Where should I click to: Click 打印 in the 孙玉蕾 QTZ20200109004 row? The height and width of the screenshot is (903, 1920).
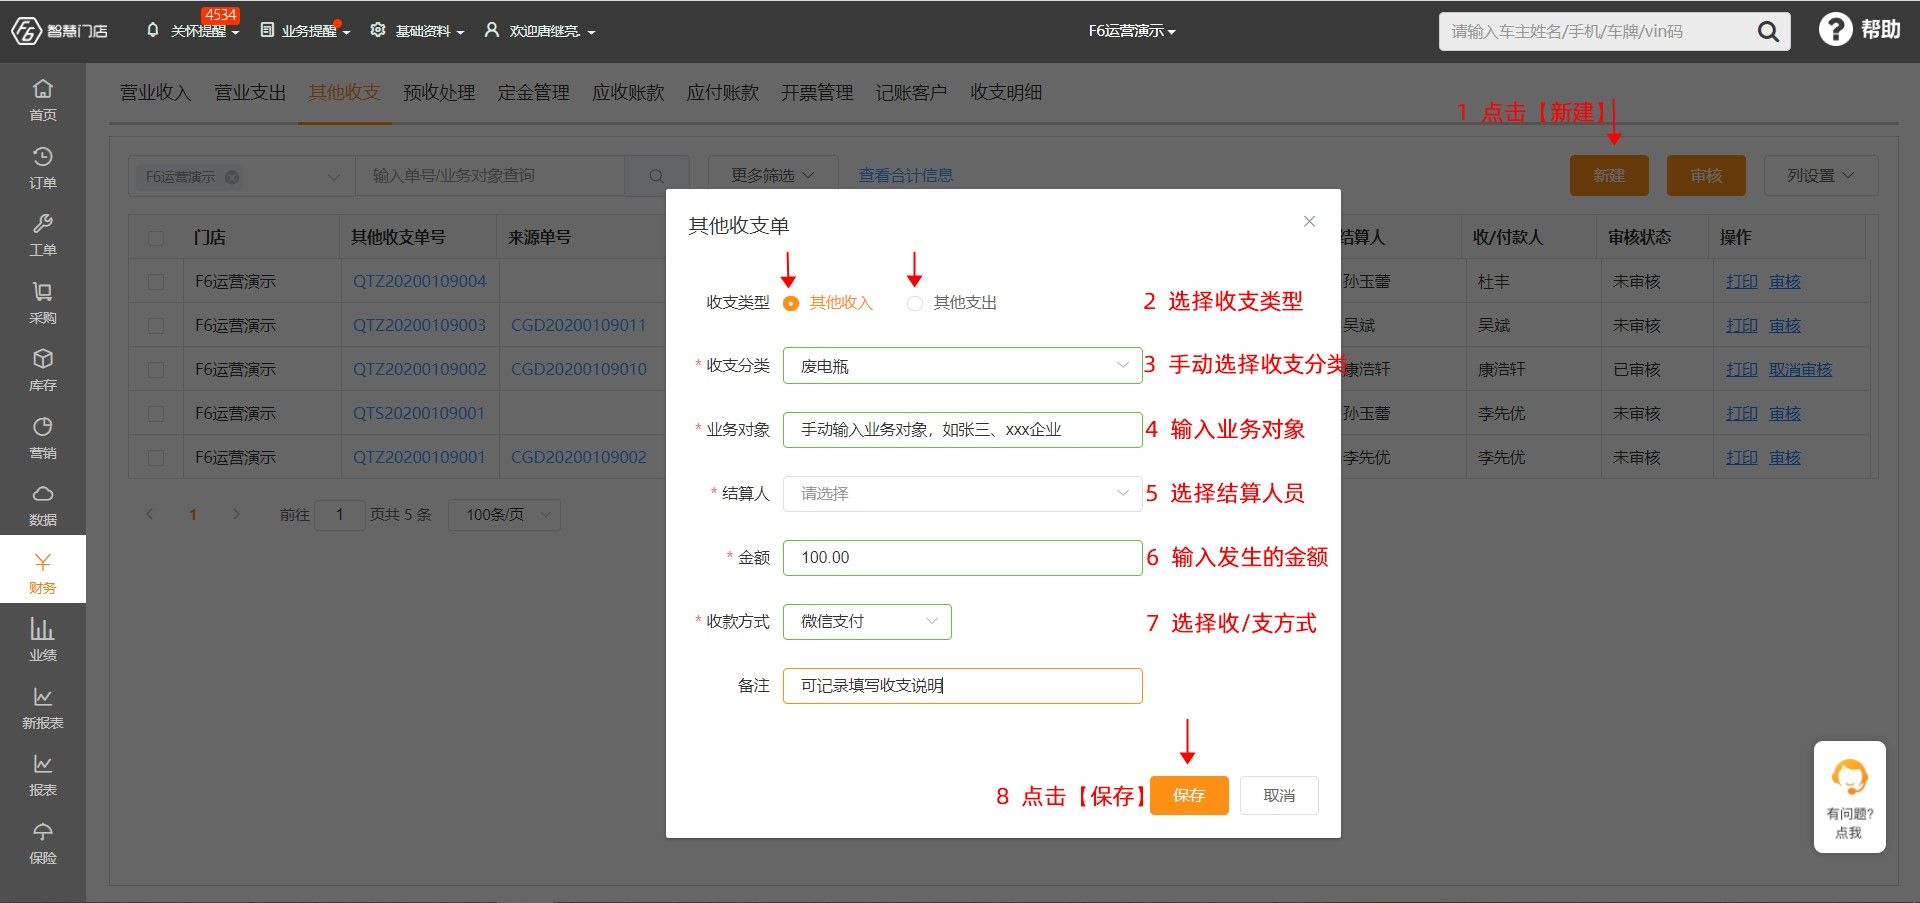coord(1741,282)
